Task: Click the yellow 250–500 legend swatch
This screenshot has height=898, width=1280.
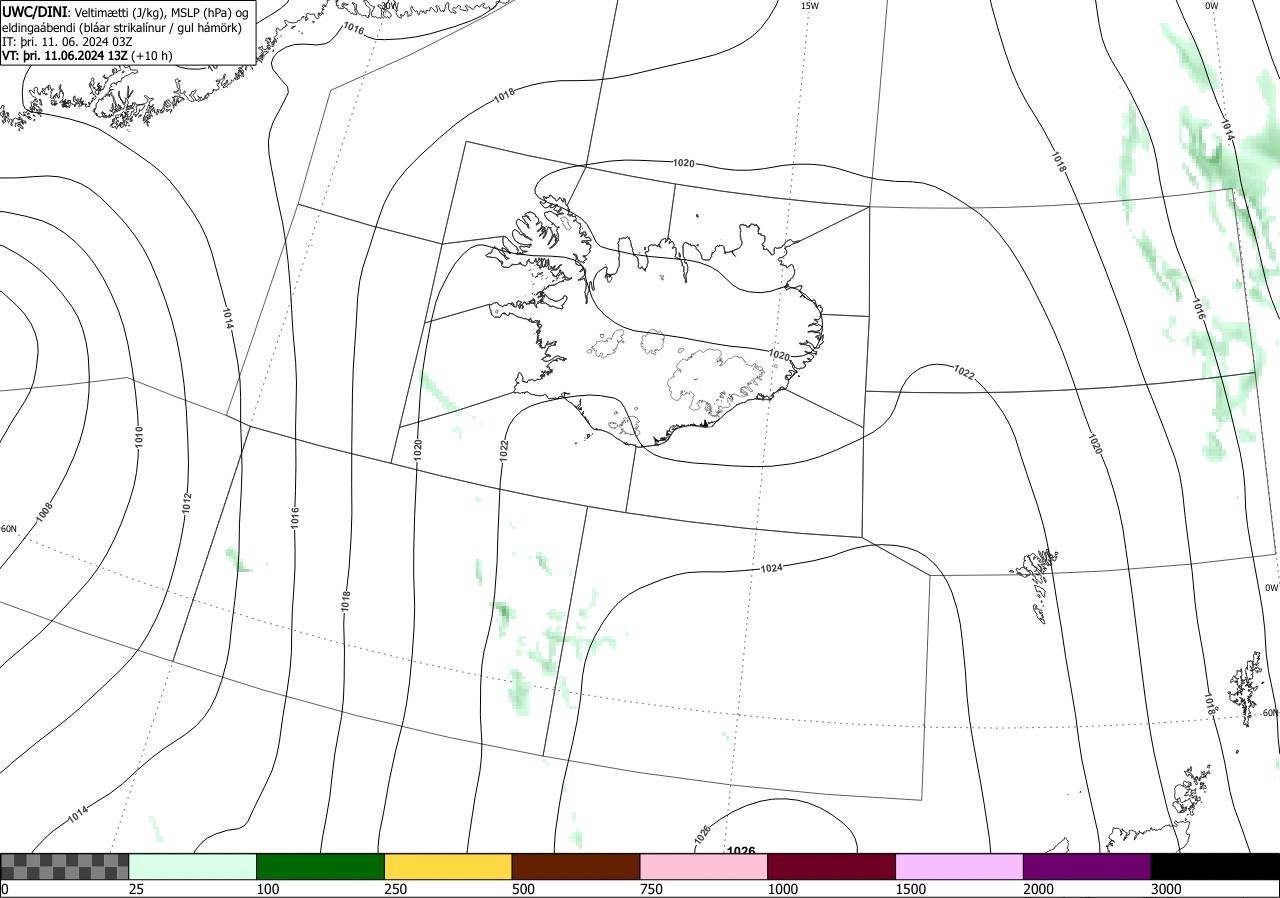Action: pyautogui.click(x=448, y=866)
